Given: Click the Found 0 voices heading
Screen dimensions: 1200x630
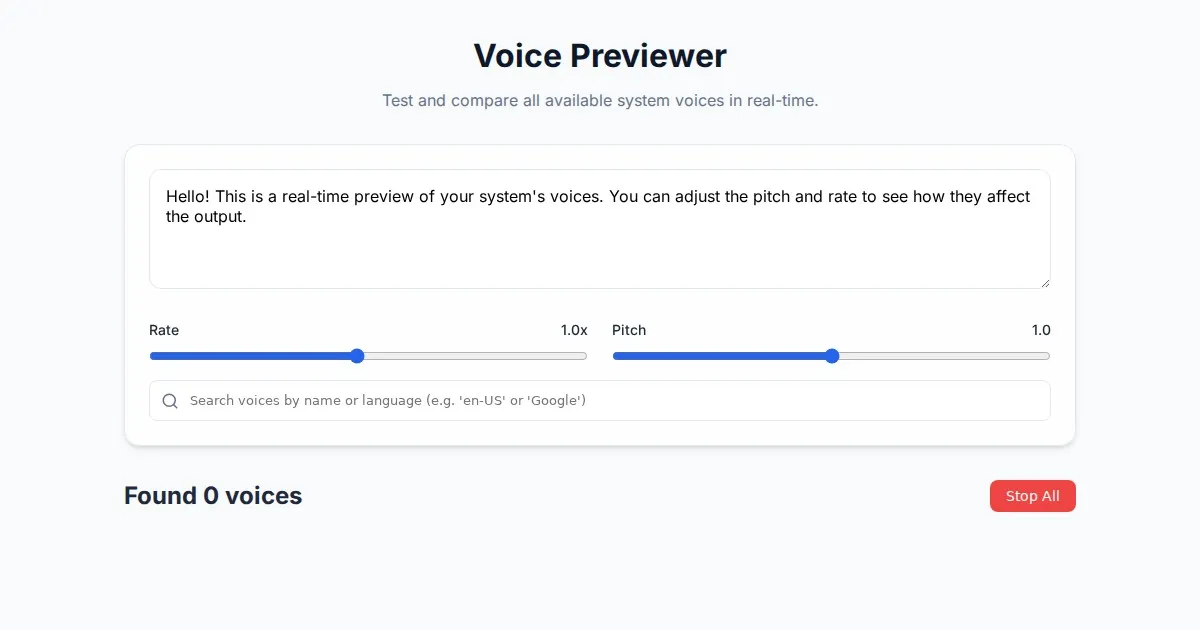Looking at the screenshot, I should 213,496.
